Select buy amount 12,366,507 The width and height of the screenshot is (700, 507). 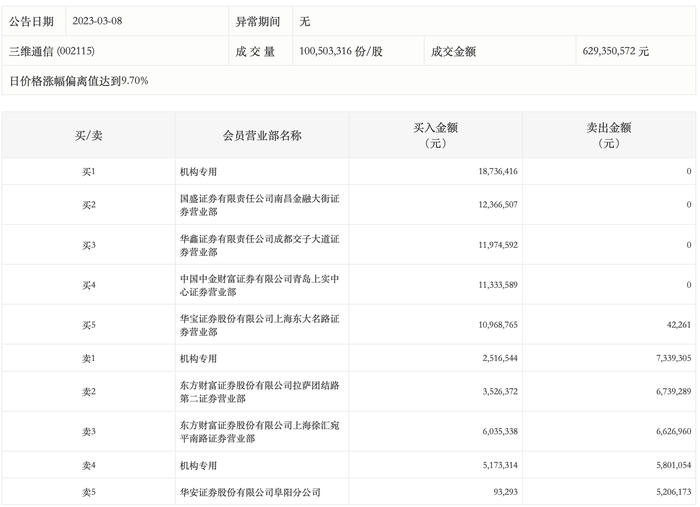pos(498,204)
